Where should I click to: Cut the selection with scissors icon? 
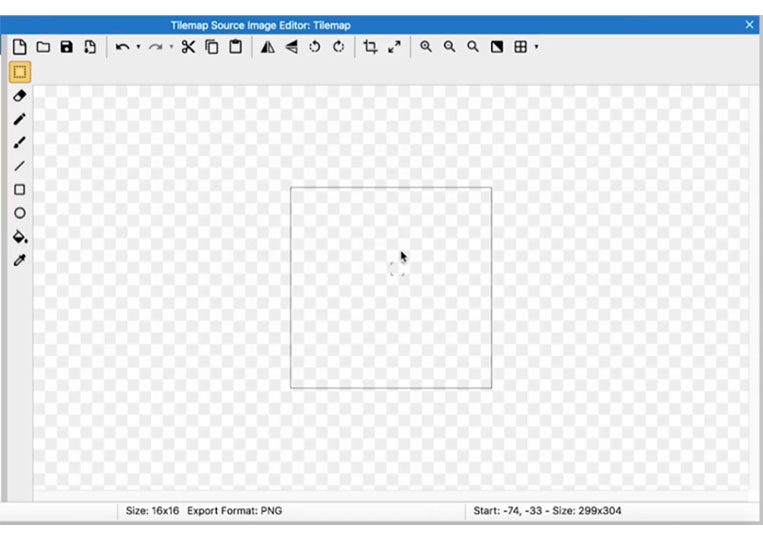pos(188,47)
